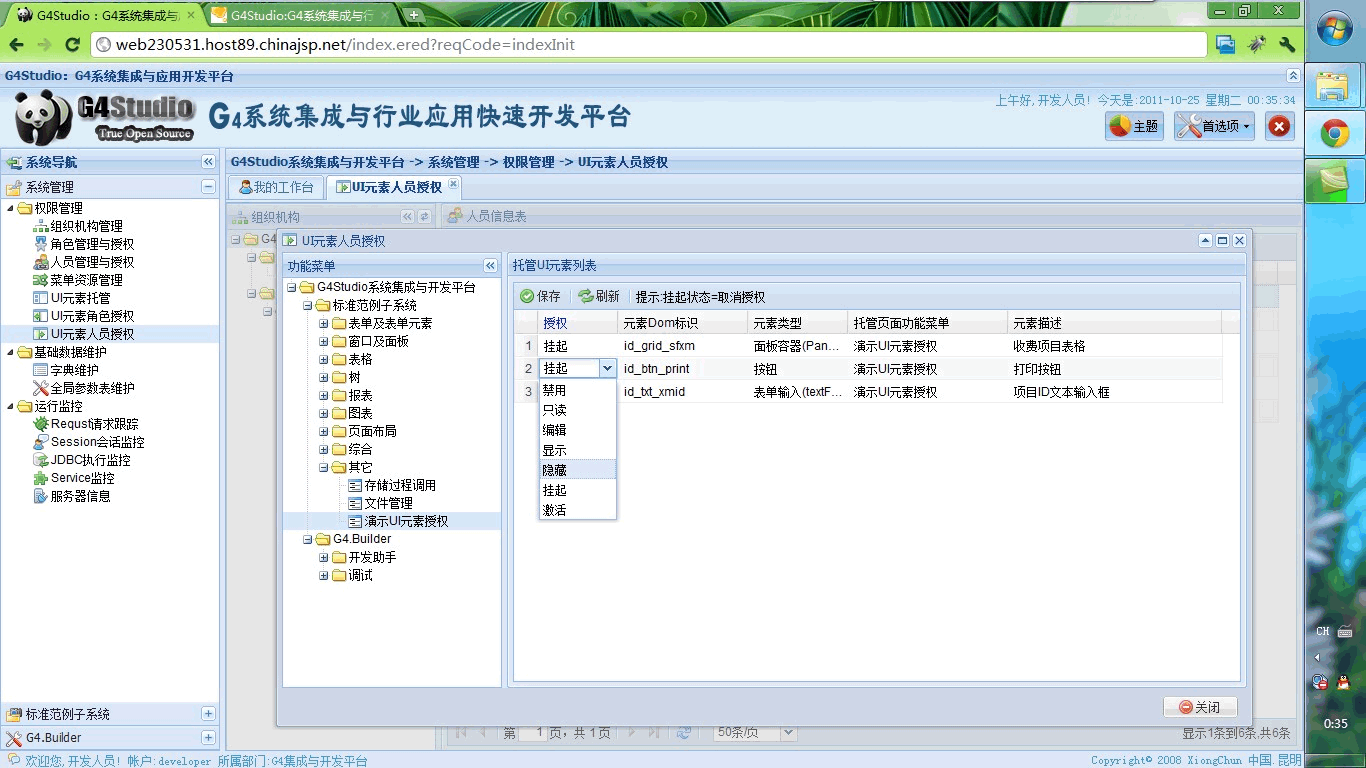
Task: Select 文件管理 in the function menu tree
Action: coord(388,503)
